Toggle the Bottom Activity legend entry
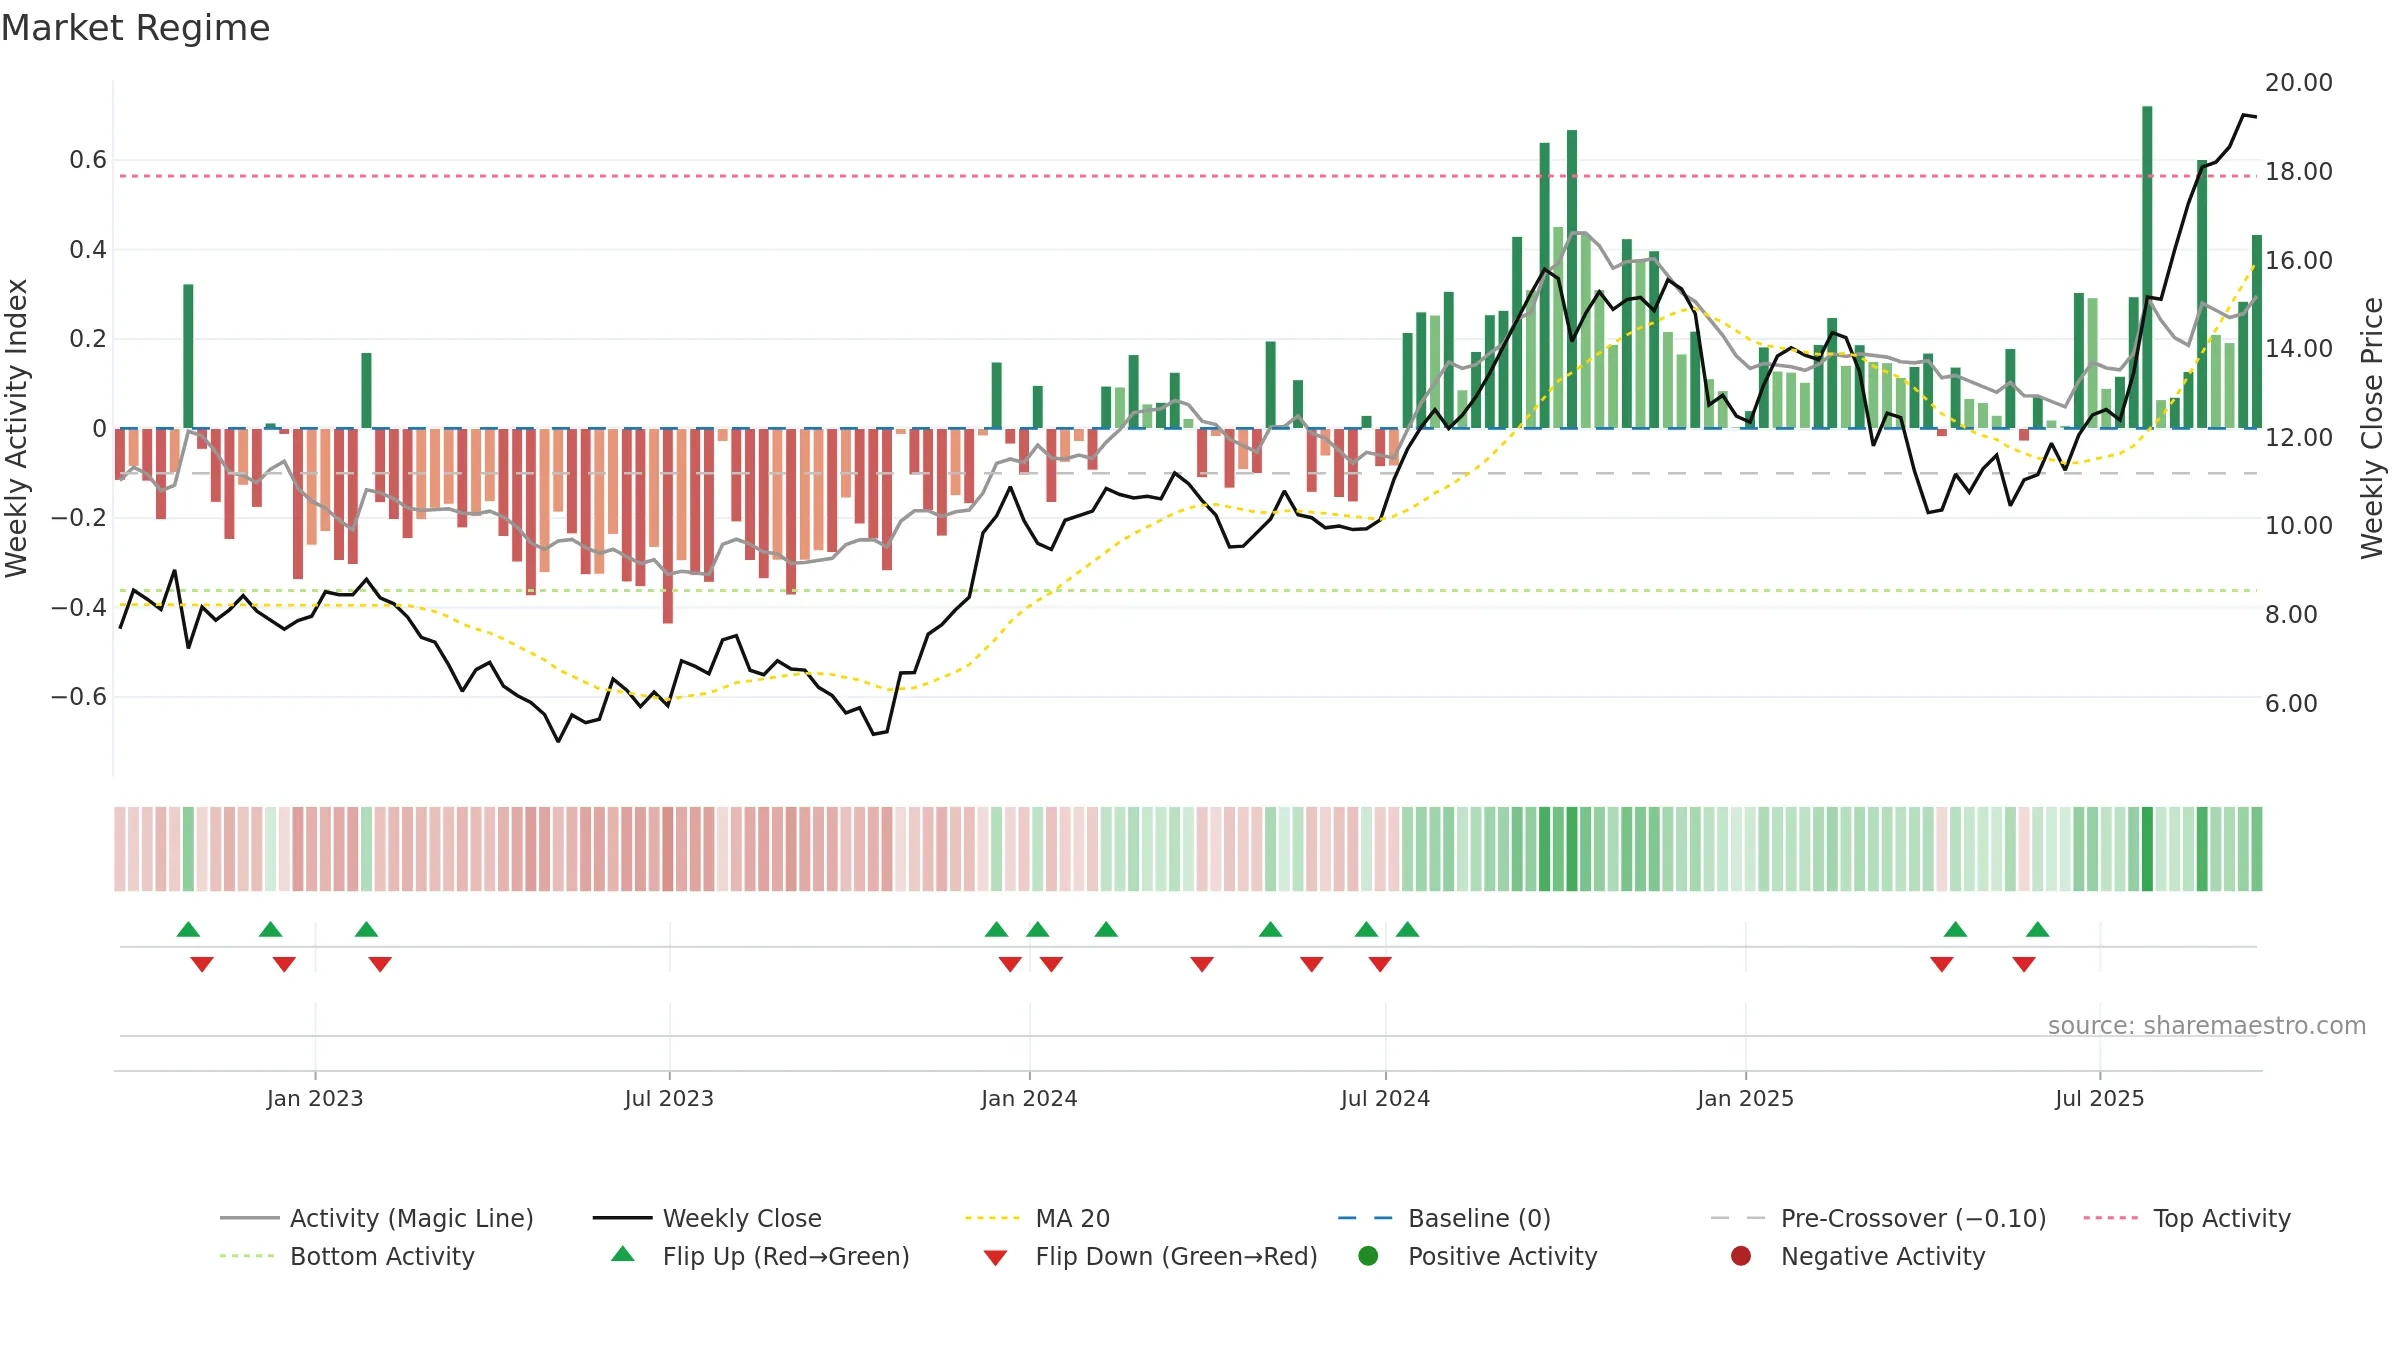Image resolution: width=2400 pixels, height=1350 pixels. tap(347, 1256)
